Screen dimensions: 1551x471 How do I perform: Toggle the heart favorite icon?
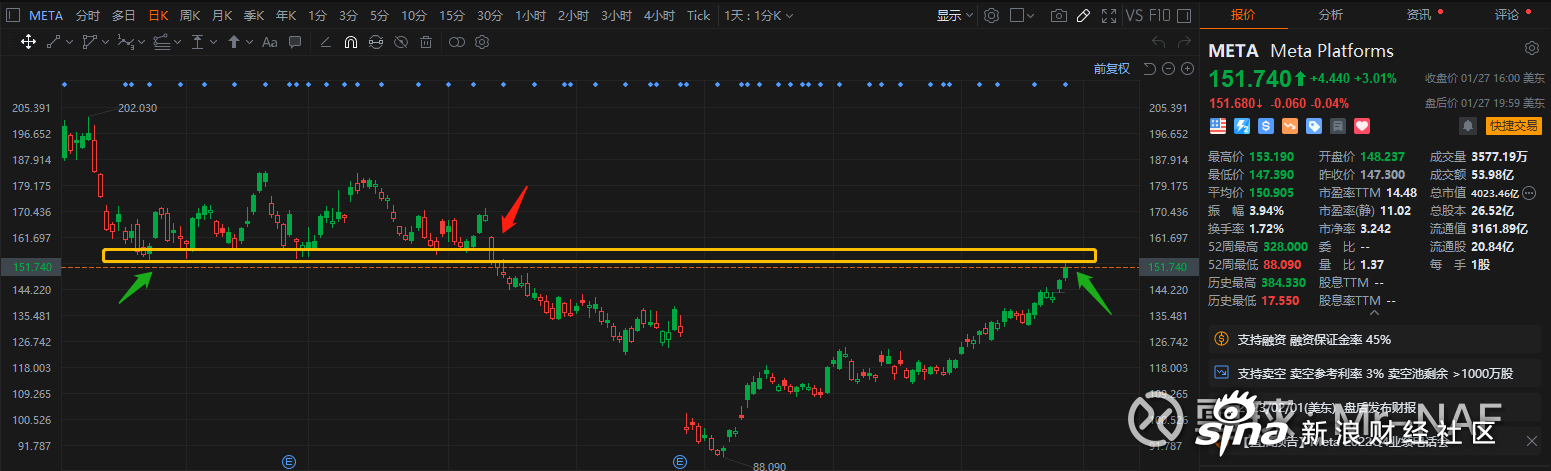tap(1362, 126)
